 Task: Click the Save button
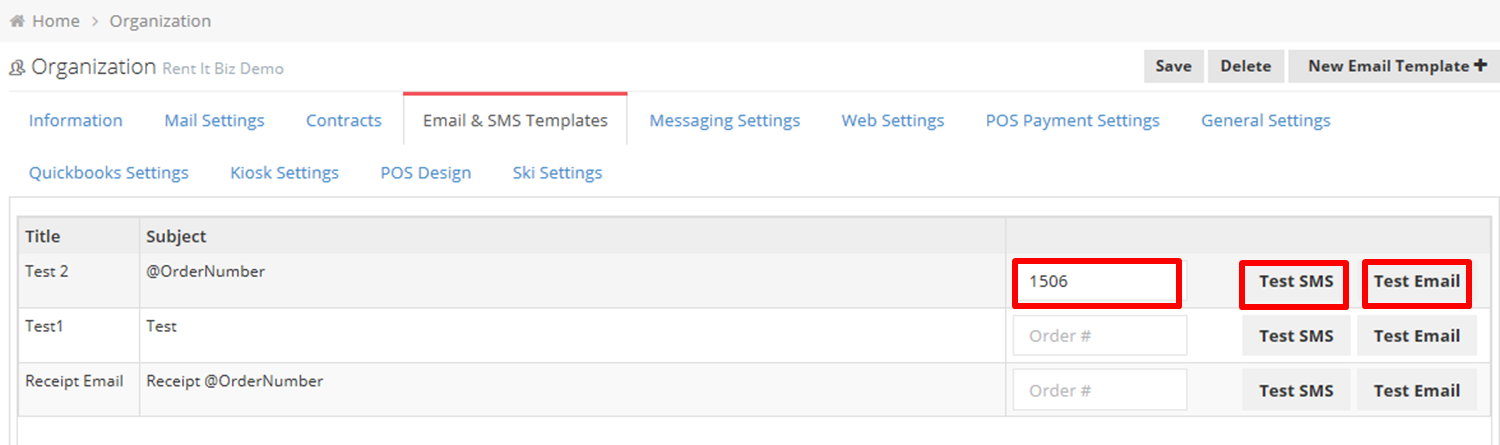1174,66
